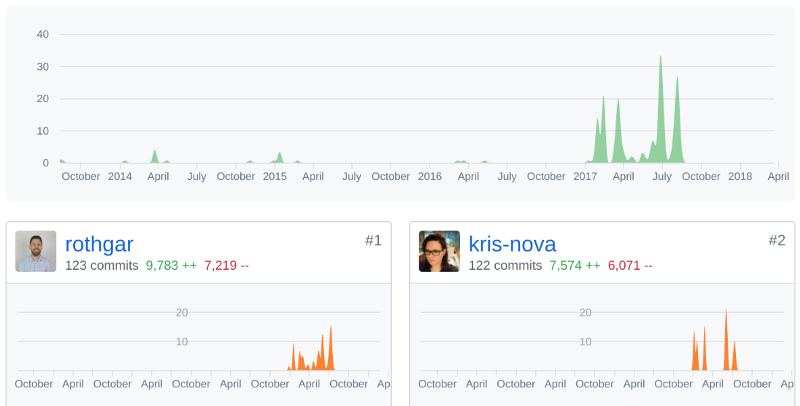Click the 2018 label on the main chart axis
The height and width of the screenshot is (406, 800).
(740, 176)
